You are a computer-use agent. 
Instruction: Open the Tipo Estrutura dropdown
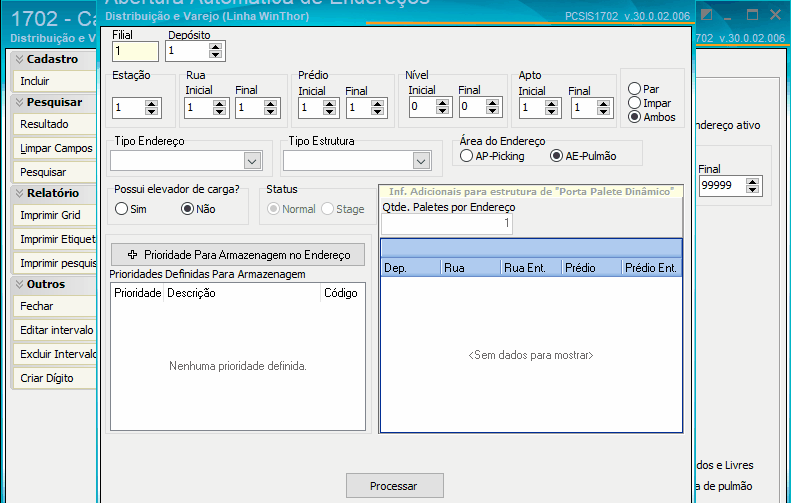pyautogui.click(x=421, y=161)
